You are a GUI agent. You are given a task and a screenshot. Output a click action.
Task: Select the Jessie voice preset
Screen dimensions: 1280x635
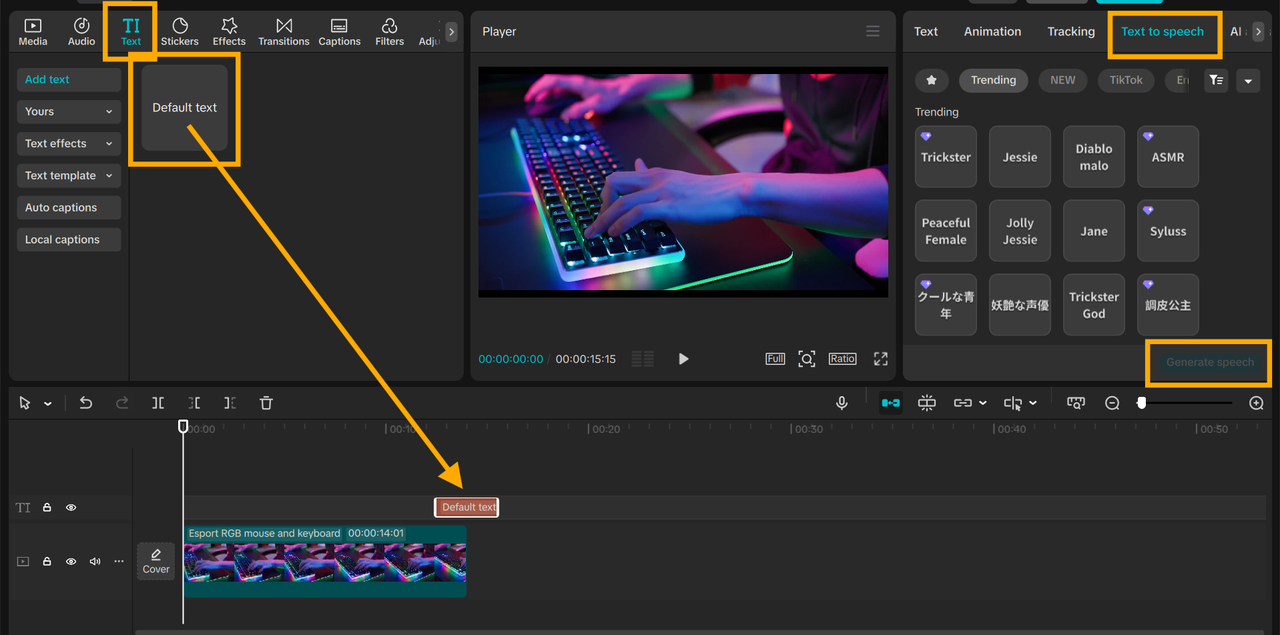tap(1019, 157)
